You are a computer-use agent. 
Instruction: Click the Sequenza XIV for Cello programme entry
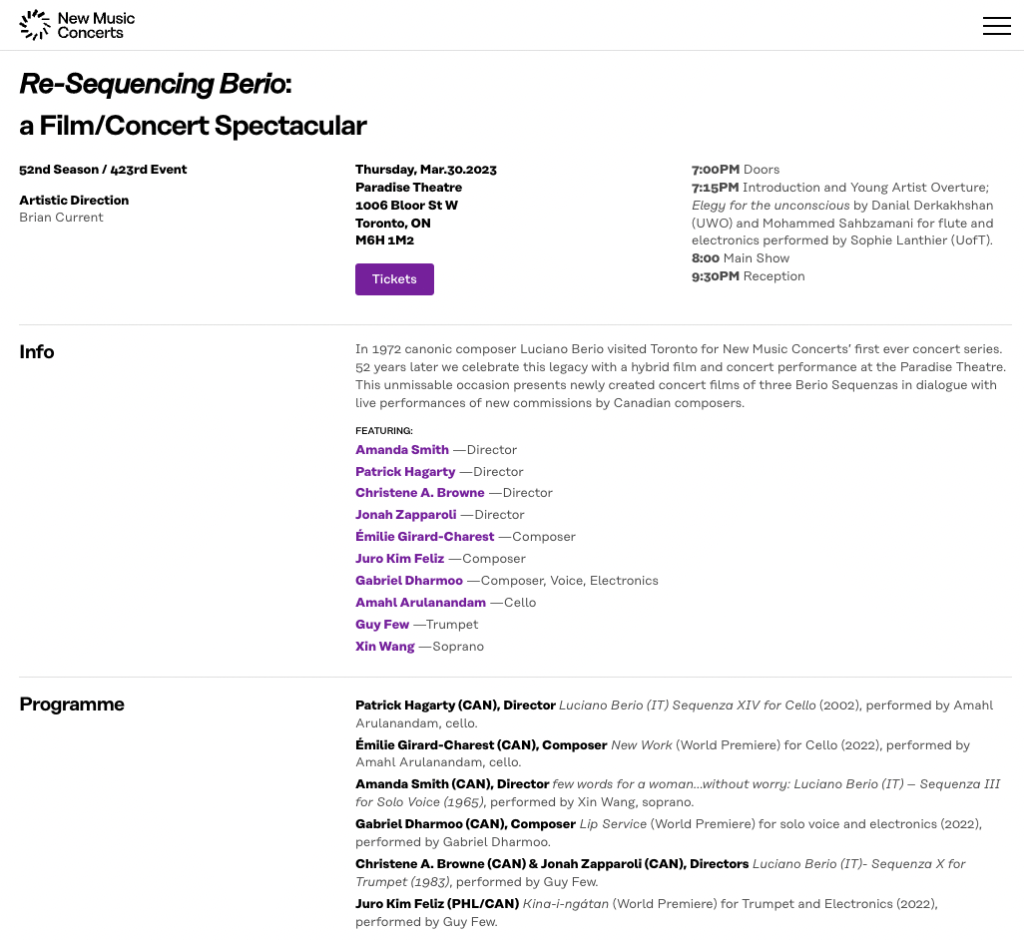[x=687, y=706]
